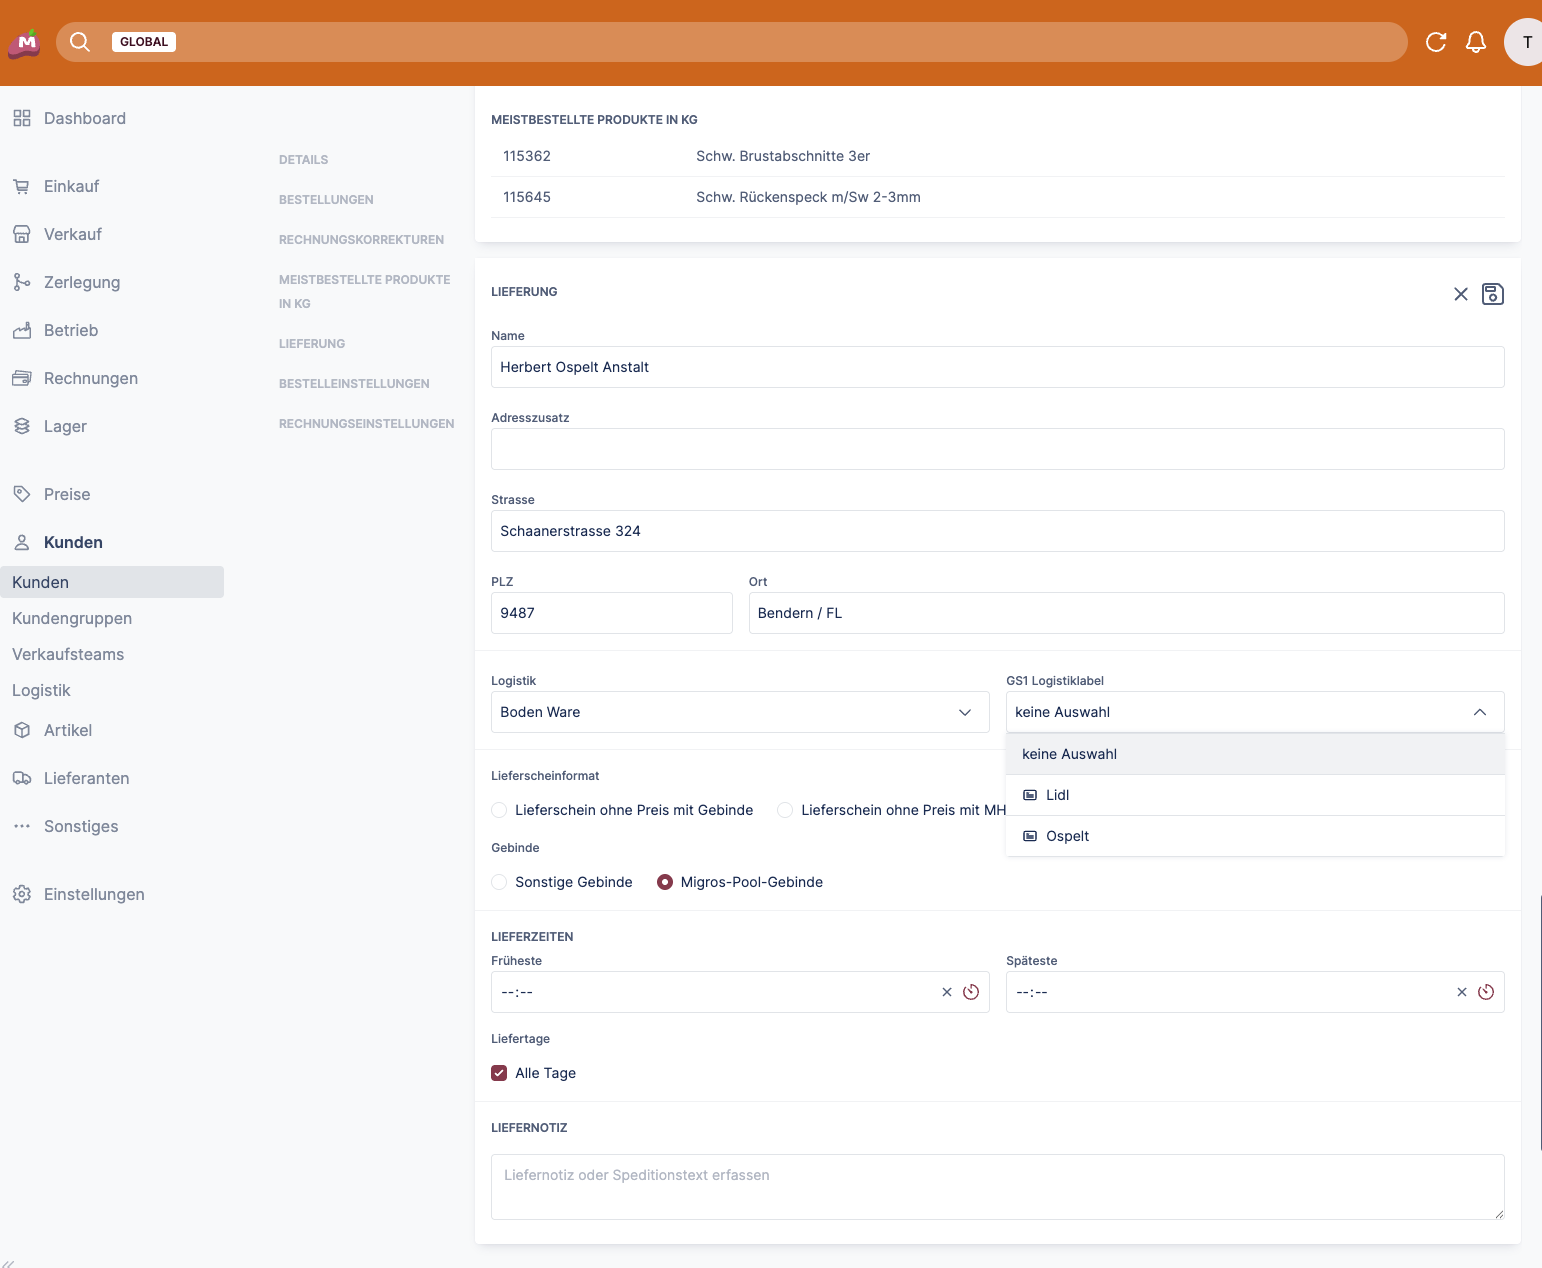Click the search magnifier icon
This screenshot has height=1268, width=1542.
(x=80, y=42)
